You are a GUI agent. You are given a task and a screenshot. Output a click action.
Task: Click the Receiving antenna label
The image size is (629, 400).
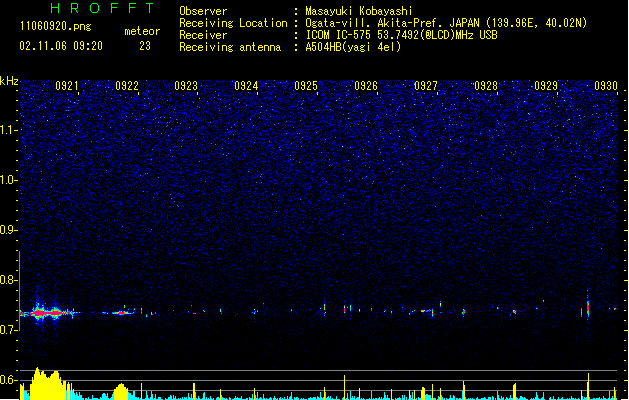230,47
